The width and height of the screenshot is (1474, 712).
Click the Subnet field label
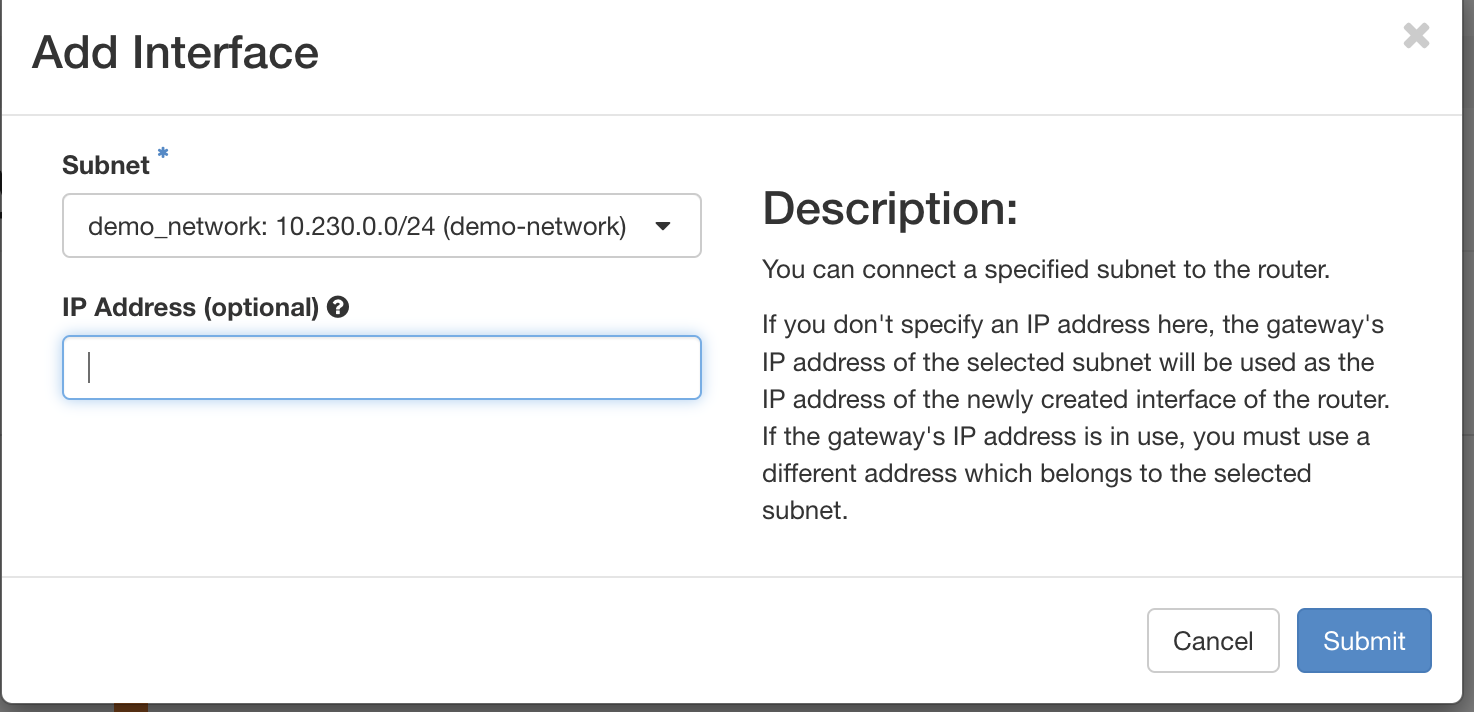(105, 165)
